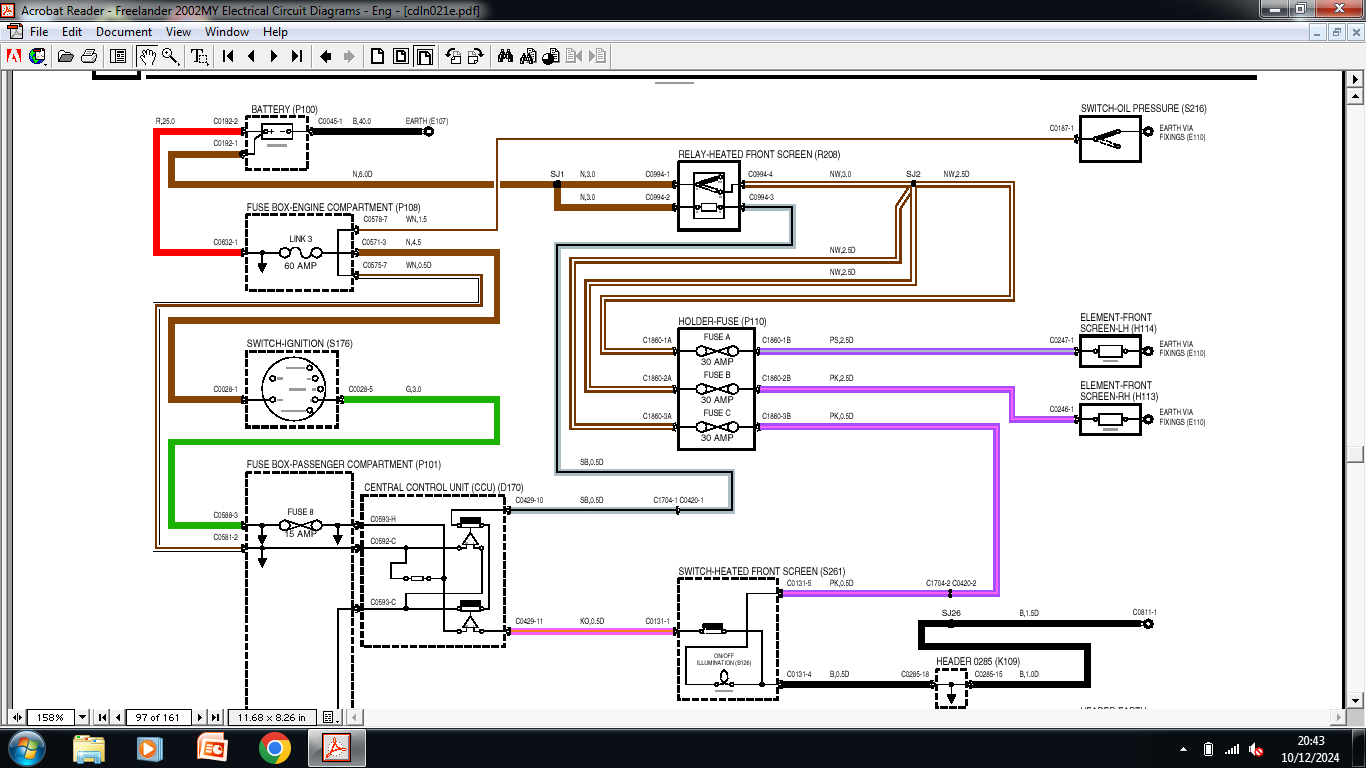Toggle the navigation pane icon
The height and width of the screenshot is (768, 1366).
(118, 56)
